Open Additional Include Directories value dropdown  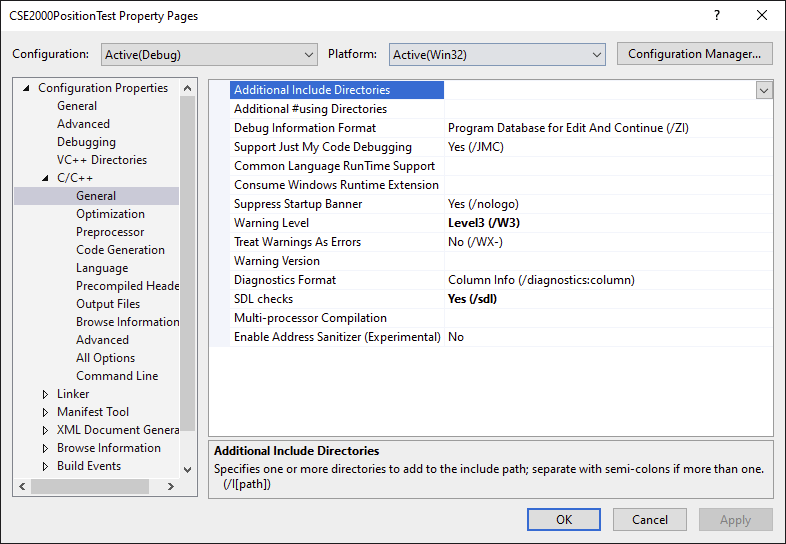[764, 90]
